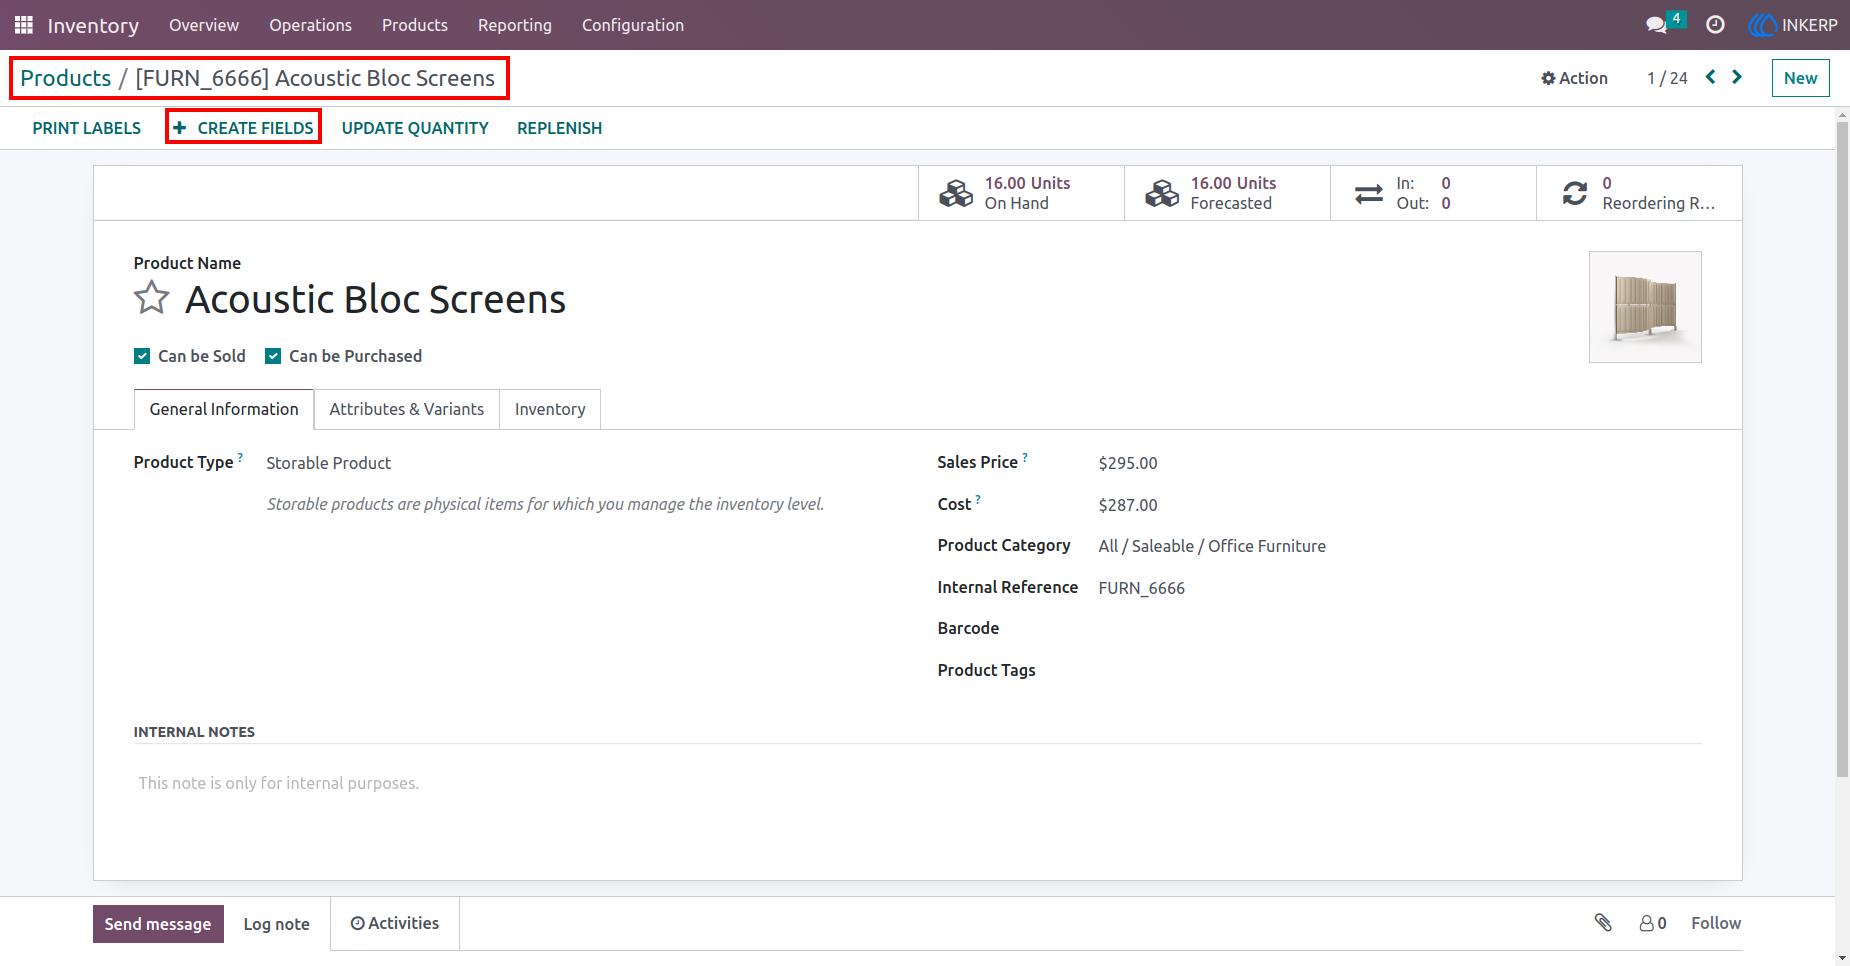Navigate back via Products breadcrumb
The image size is (1850, 966).
pyautogui.click(x=66, y=78)
